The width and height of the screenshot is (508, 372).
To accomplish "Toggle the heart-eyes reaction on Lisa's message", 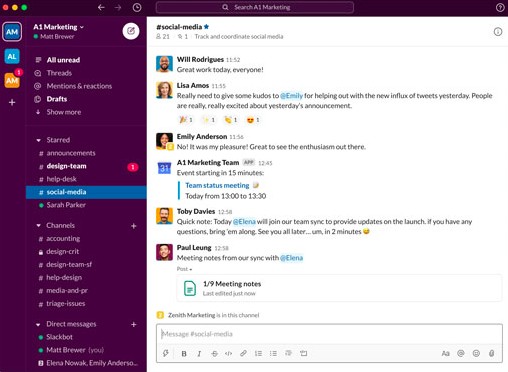I will click(253, 120).
